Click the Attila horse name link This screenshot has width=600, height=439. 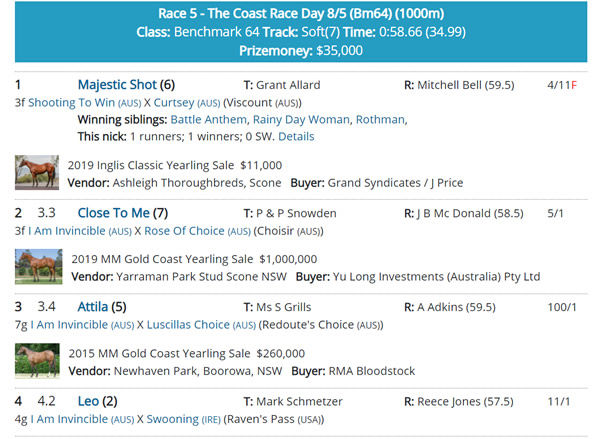tap(93, 307)
